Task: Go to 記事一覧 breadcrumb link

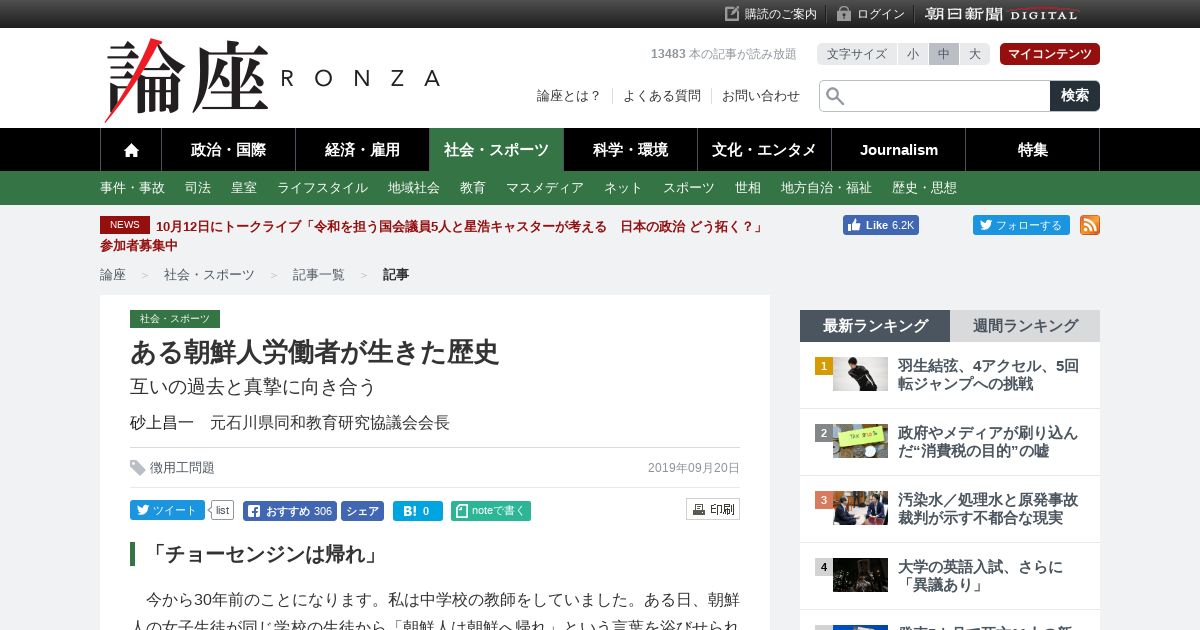Action: point(319,274)
